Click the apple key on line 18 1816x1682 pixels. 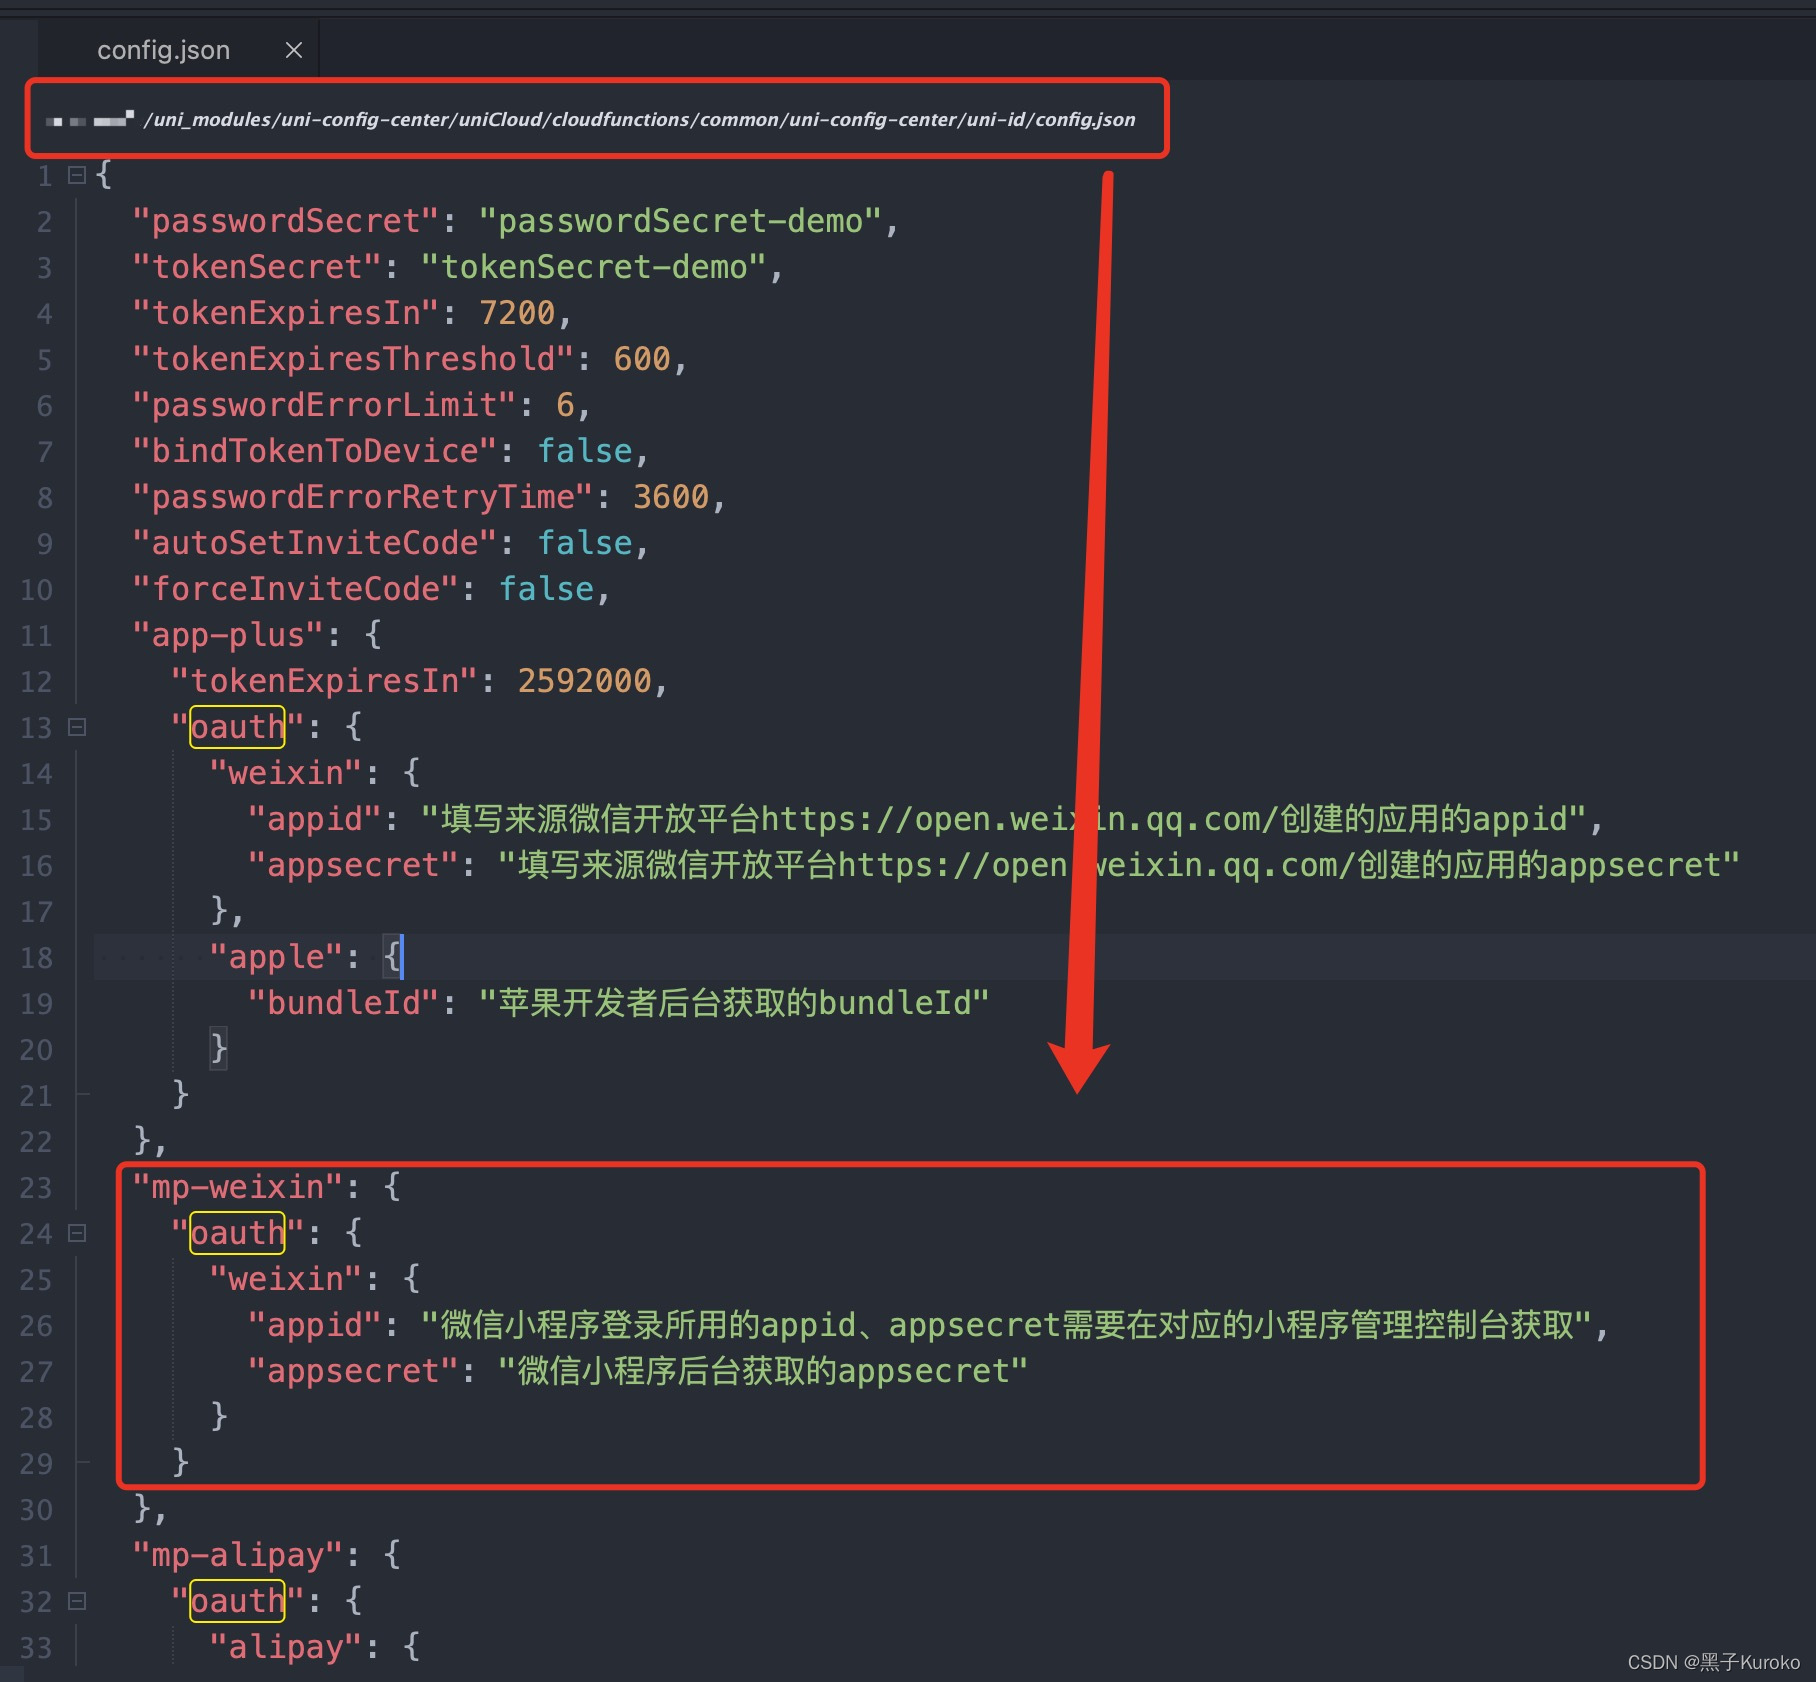click(278, 956)
